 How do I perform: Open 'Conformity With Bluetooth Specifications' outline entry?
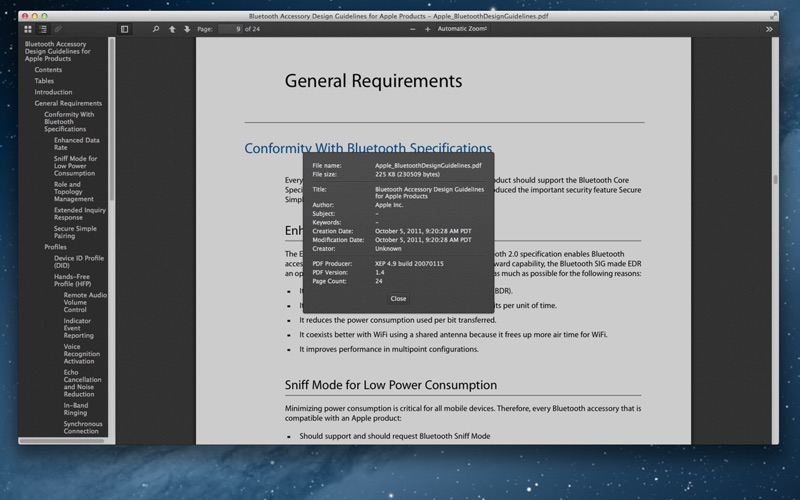coord(69,121)
